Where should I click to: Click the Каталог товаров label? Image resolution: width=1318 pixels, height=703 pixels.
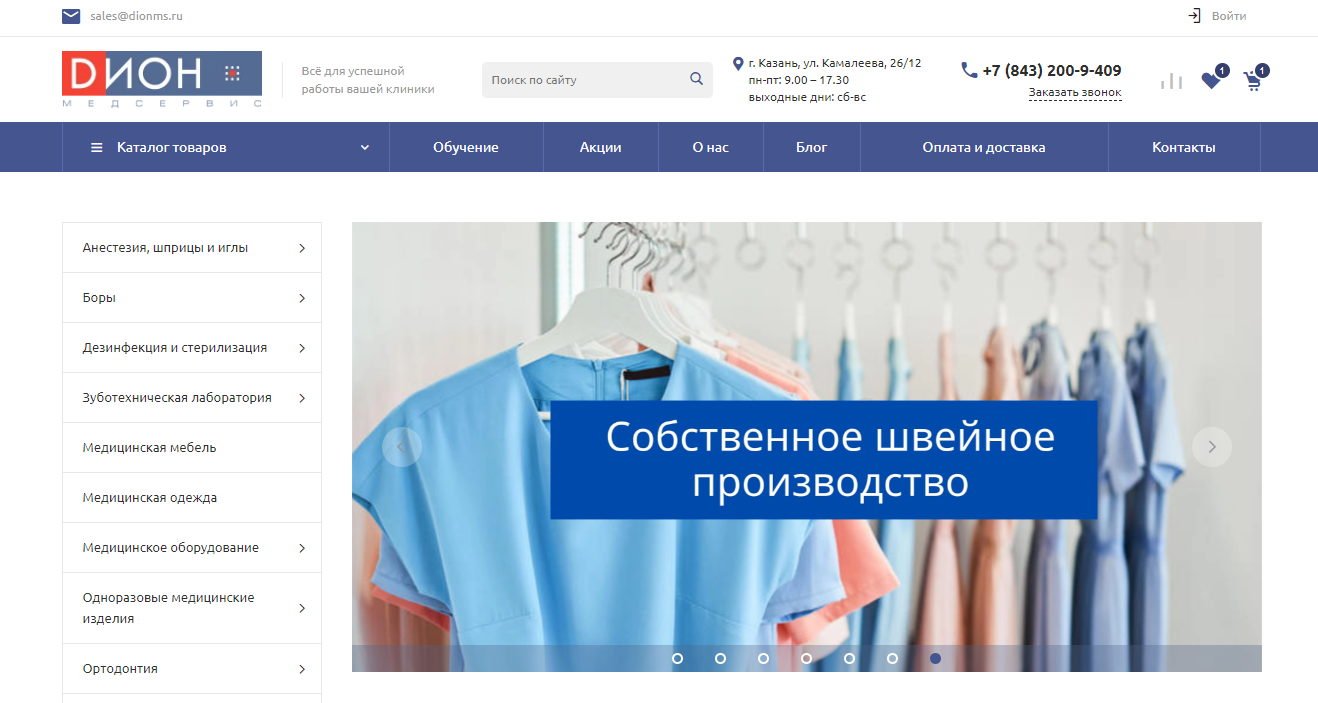172,147
